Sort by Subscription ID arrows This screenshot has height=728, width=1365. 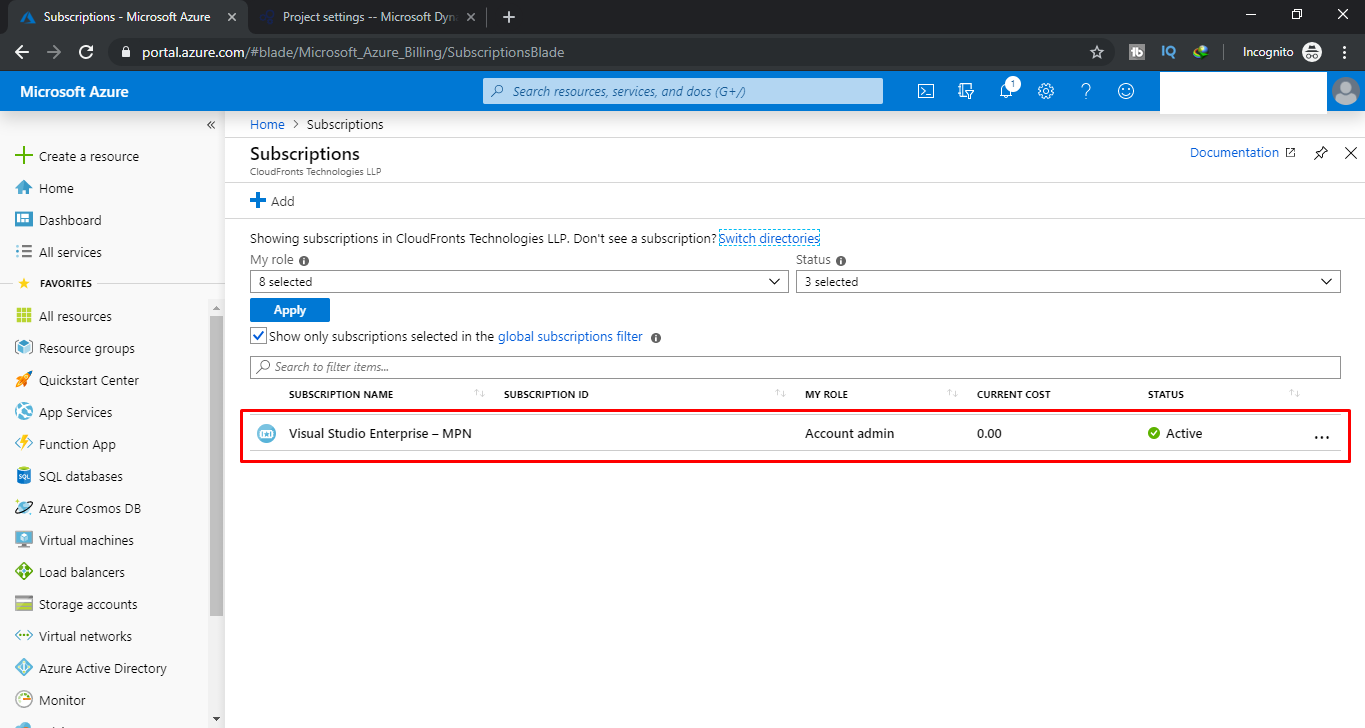(781, 394)
